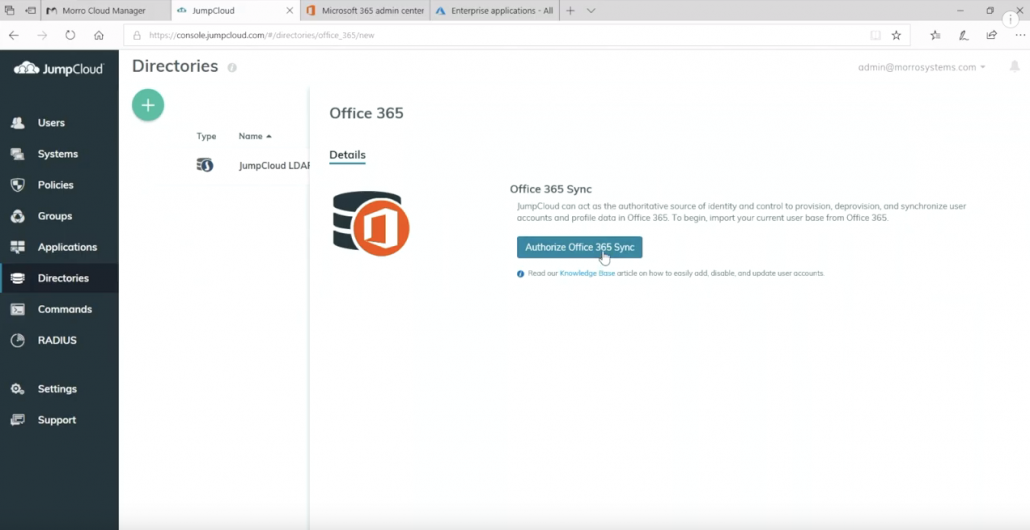Click the green add directory plus button

tap(148, 105)
